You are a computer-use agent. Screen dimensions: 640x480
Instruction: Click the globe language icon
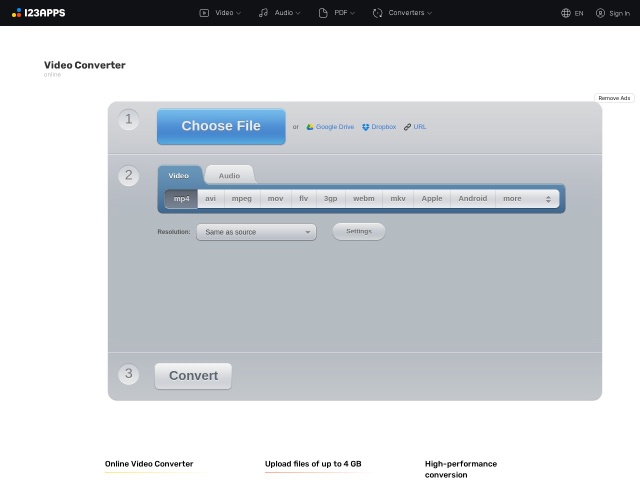coord(566,13)
